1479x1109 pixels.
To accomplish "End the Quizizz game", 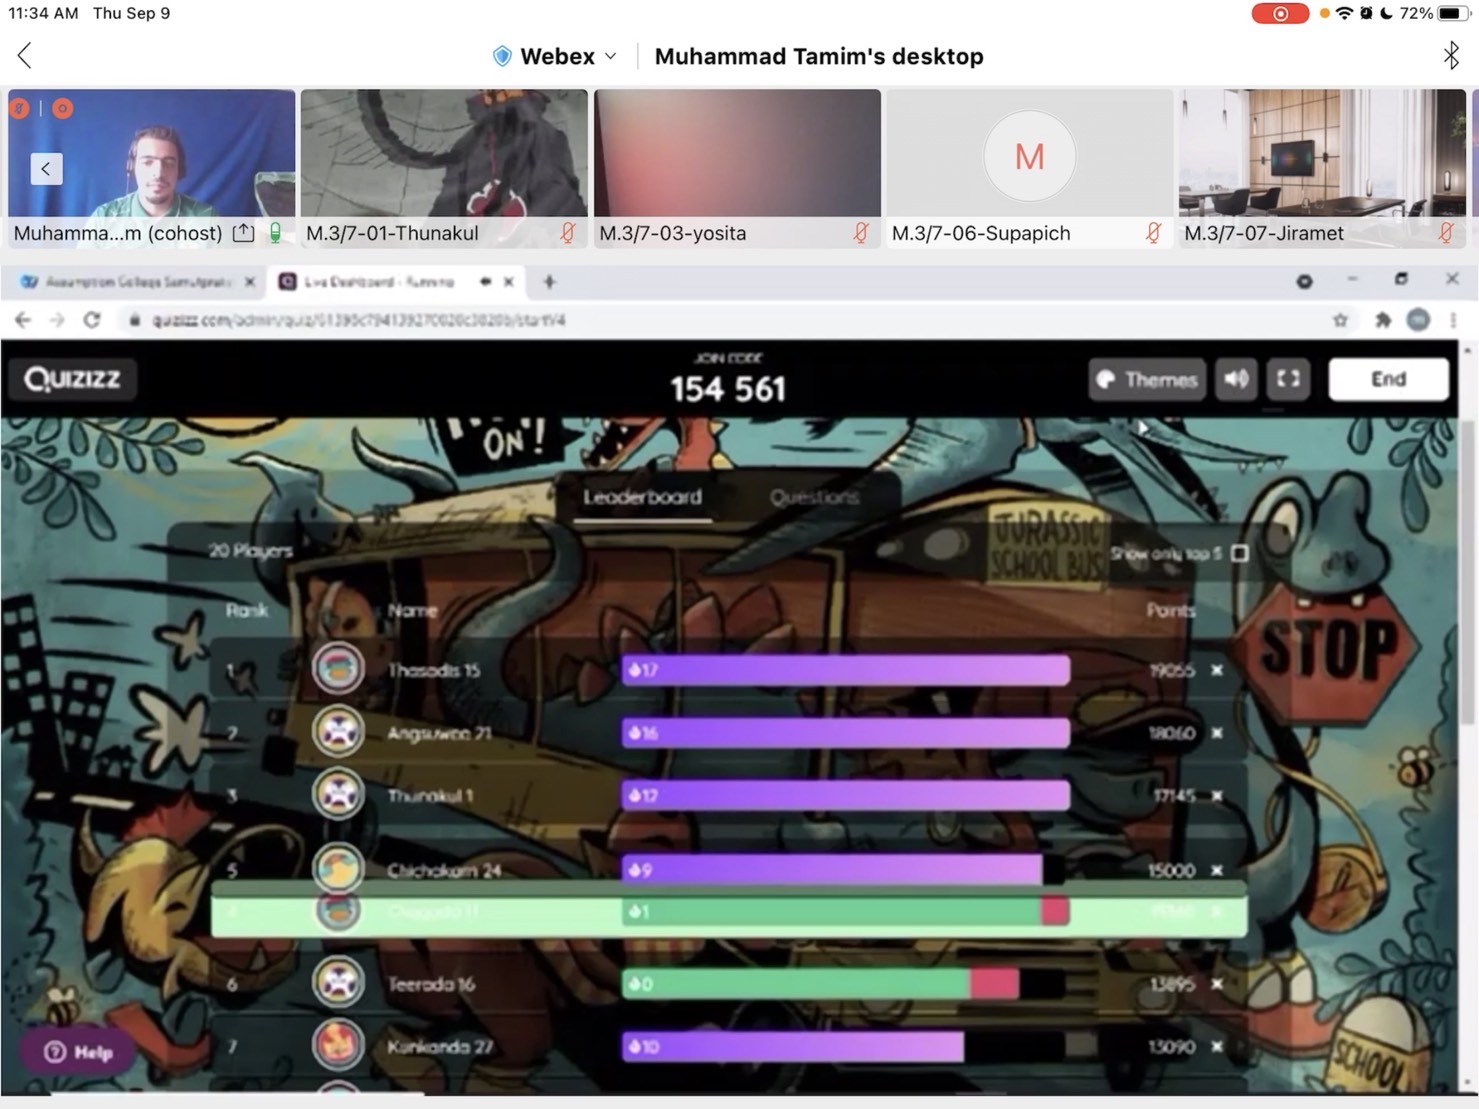I will tap(1388, 379).
